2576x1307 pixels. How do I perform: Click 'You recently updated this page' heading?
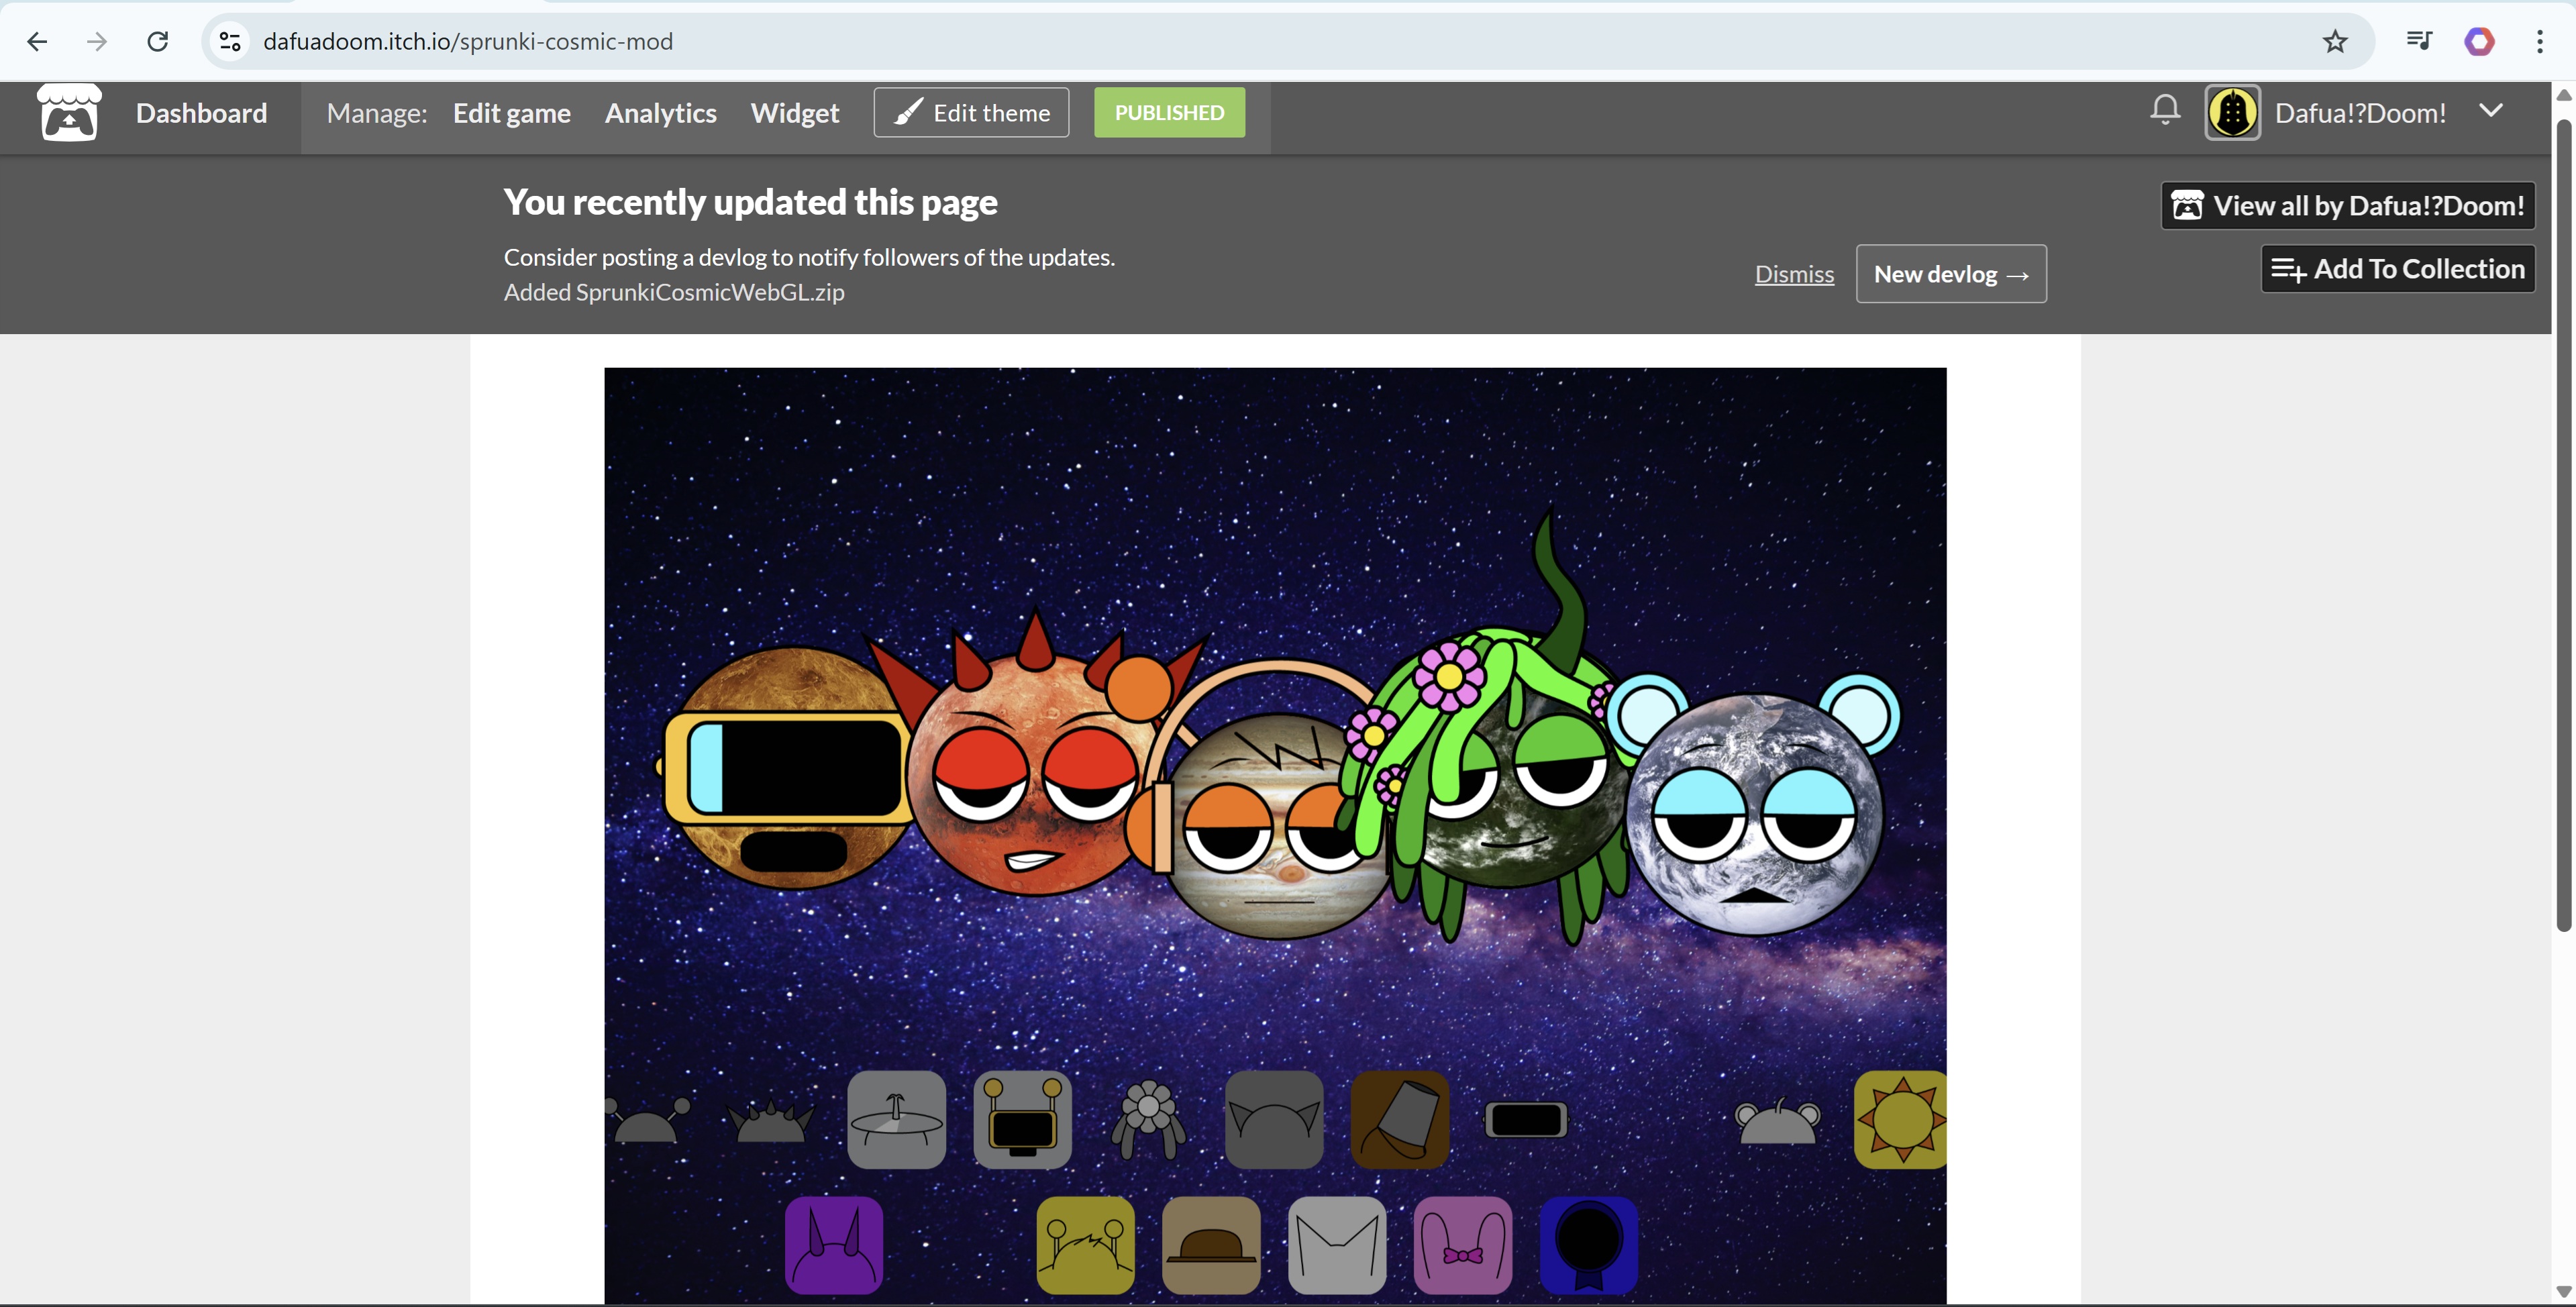750,203
